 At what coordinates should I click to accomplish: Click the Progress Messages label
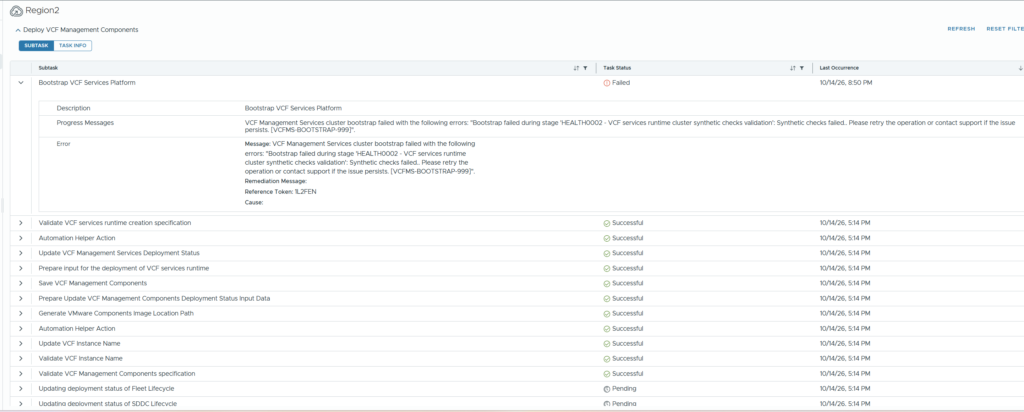[x=85, y=123]
